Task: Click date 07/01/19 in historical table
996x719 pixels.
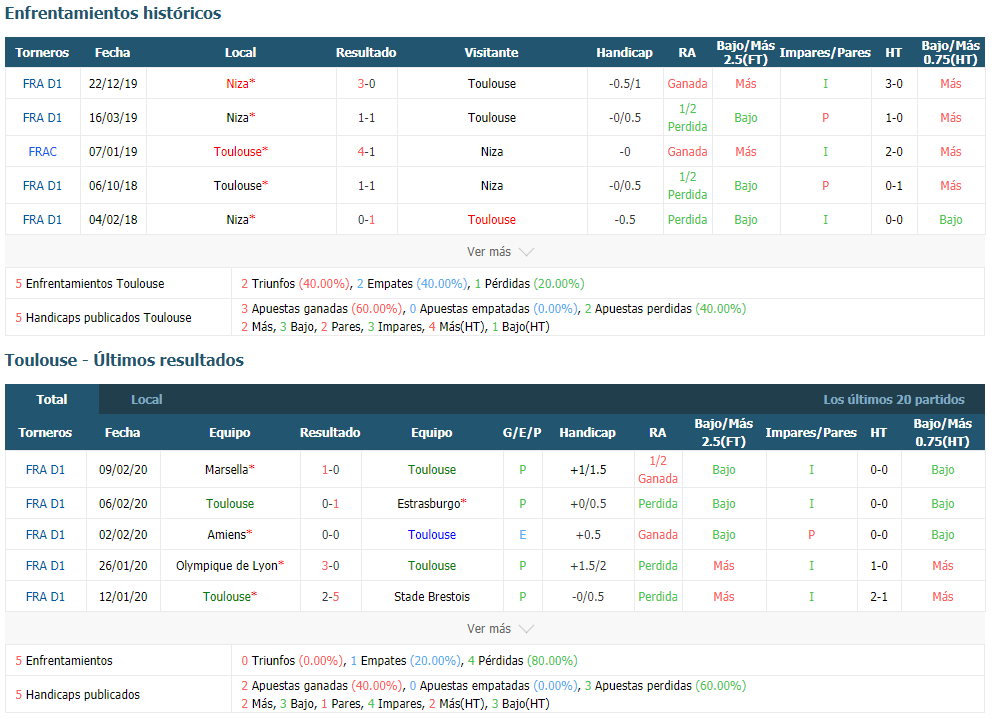Action: [113, 151]
